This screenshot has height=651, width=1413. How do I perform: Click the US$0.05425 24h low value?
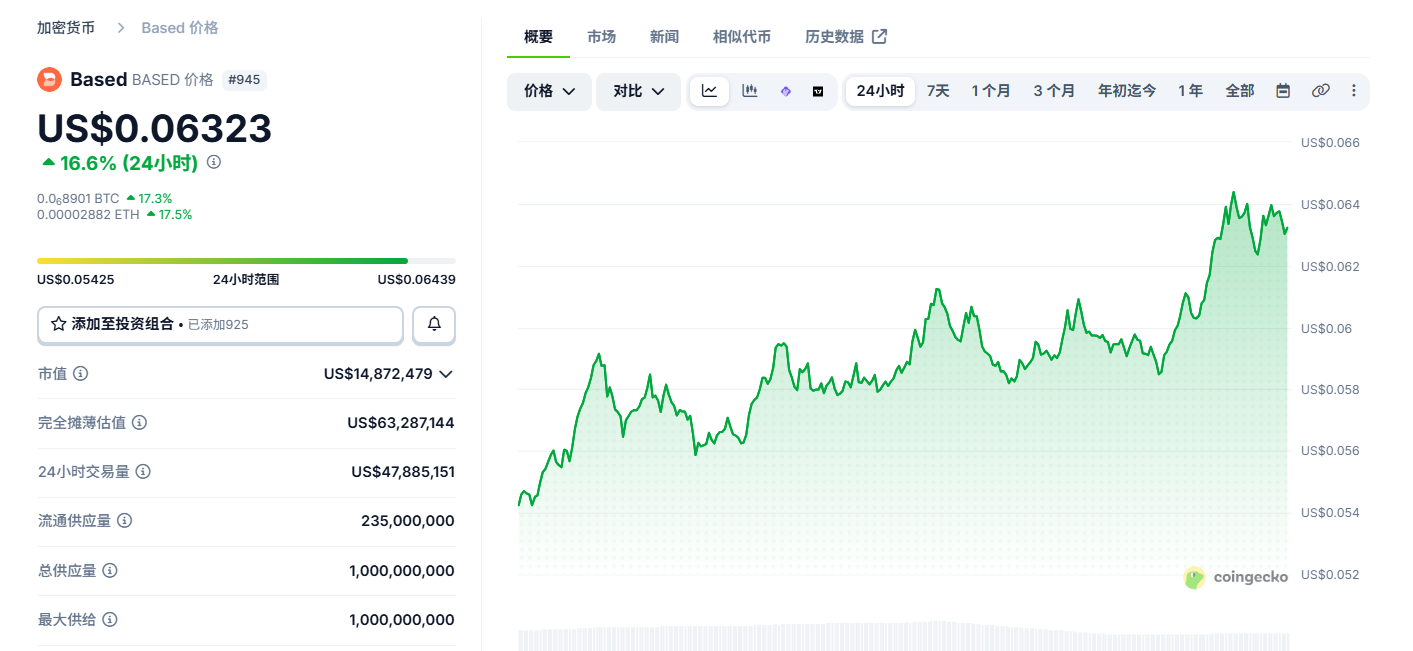click(76, 280)
